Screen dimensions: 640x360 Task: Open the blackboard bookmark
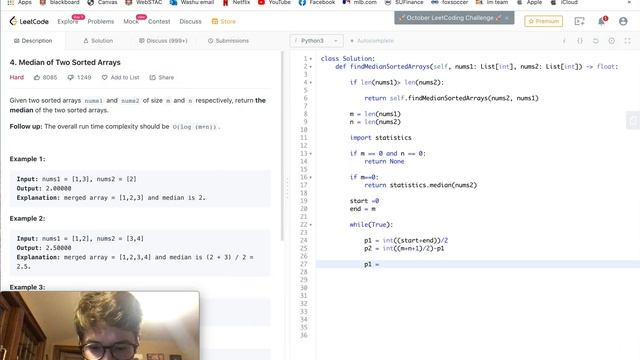point(60,2)
